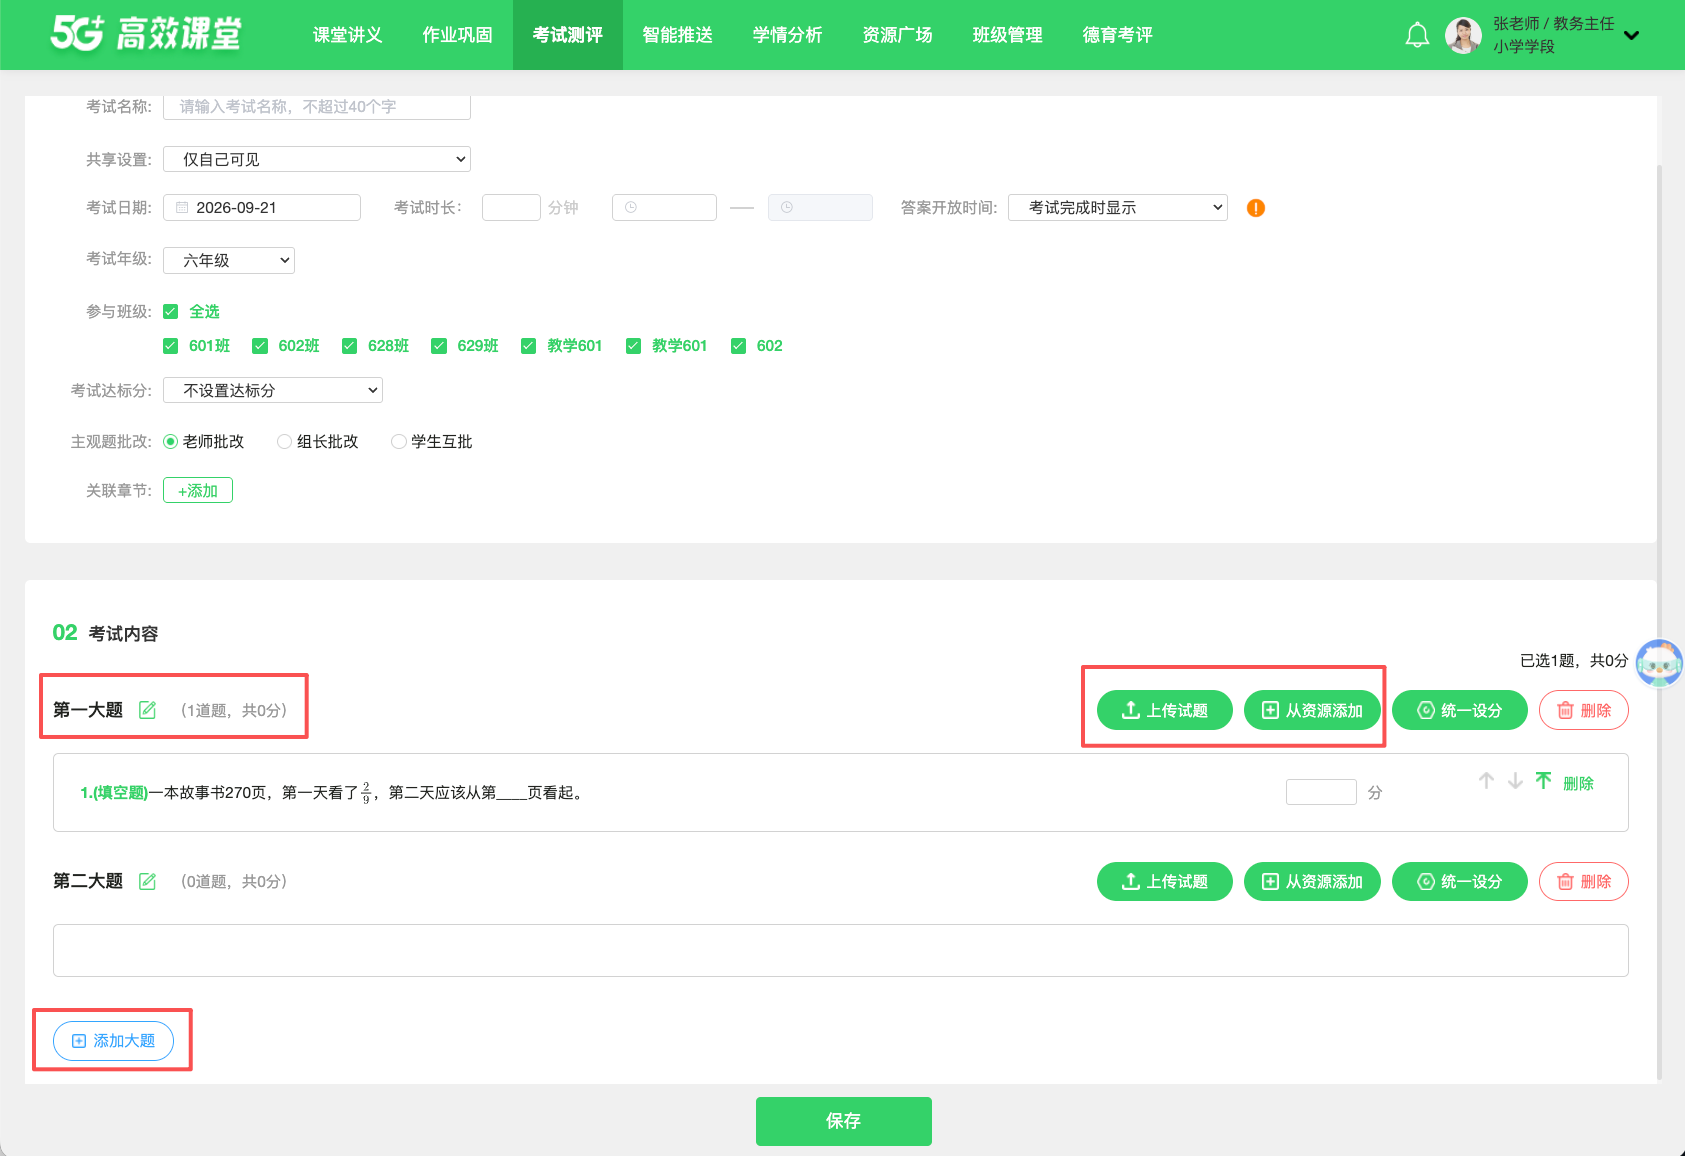Click 从资源添加 for 第二大题
Viewport: 1685px width, 1156px height.
(1312, 881)
